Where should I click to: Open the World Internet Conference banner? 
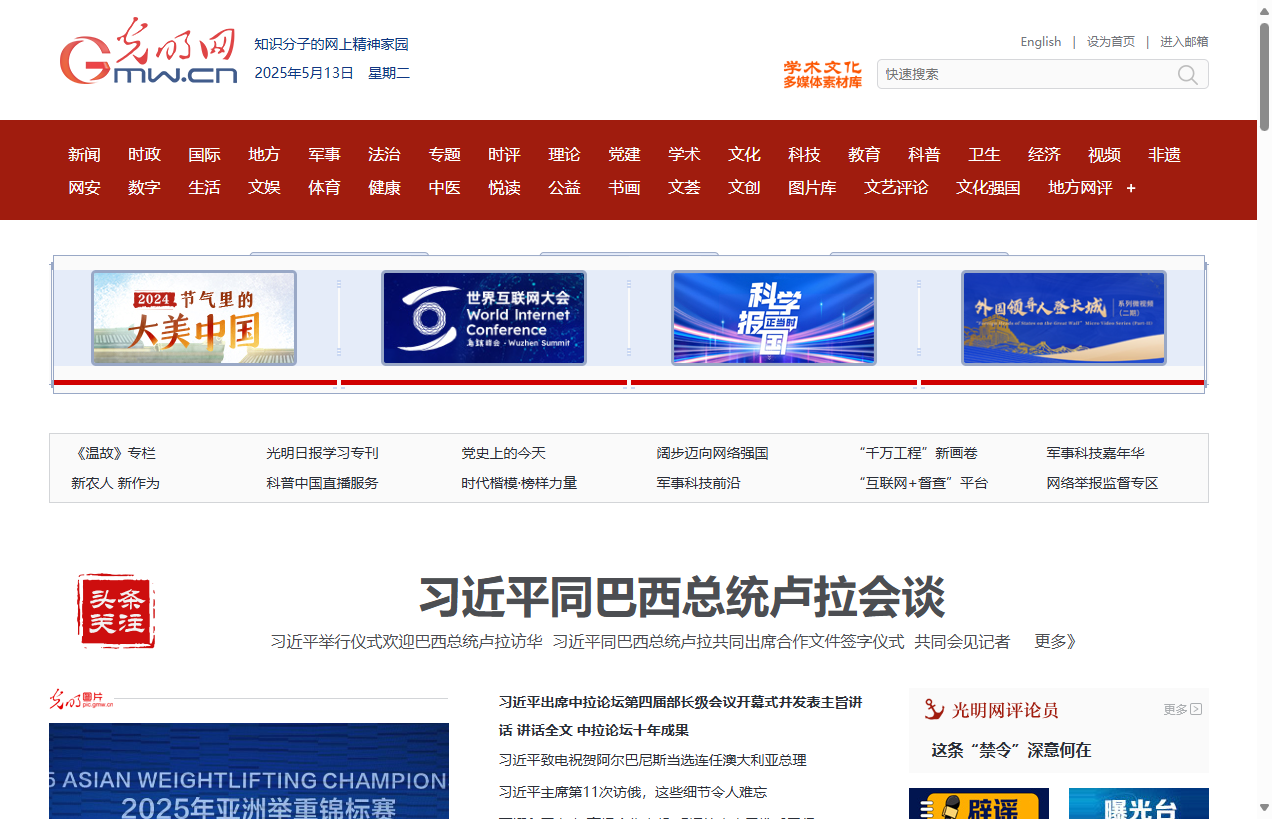coord(483,318)
